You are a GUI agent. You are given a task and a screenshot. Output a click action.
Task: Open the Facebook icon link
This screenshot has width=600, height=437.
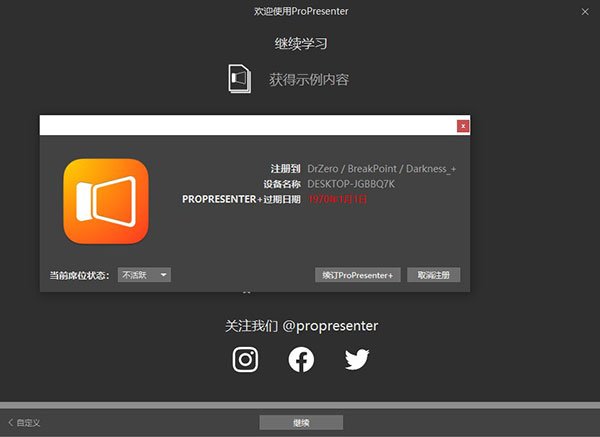point(301,359)
